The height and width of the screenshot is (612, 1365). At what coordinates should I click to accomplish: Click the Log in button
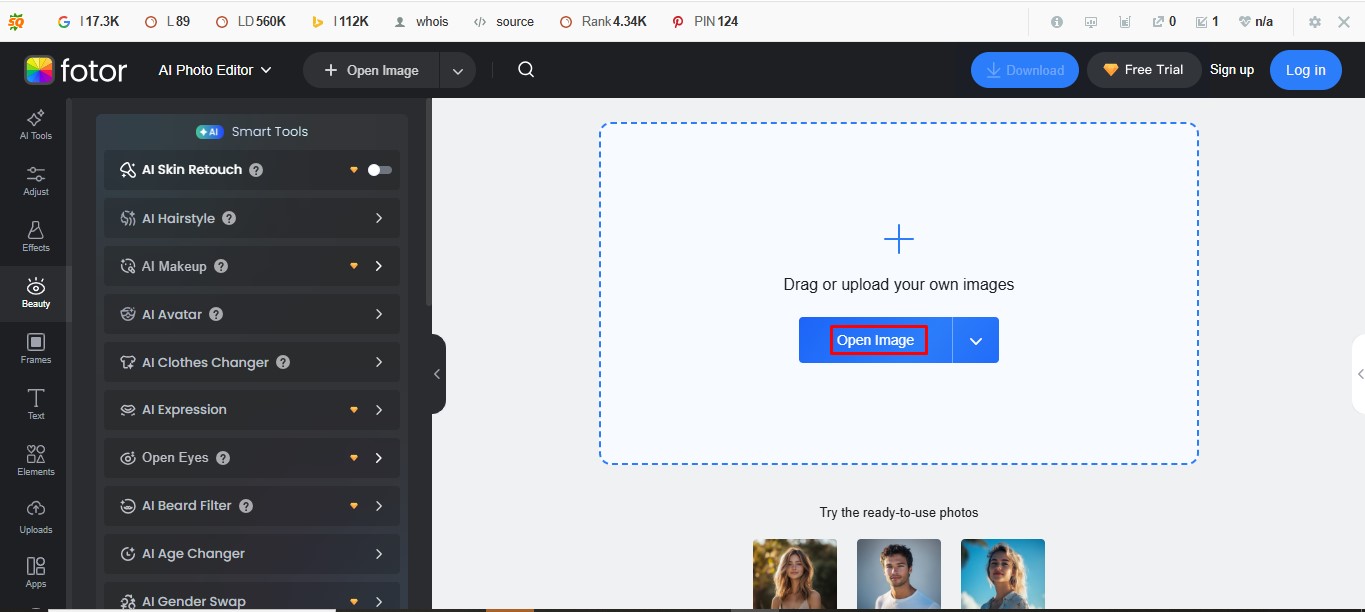click(1306, 70)
